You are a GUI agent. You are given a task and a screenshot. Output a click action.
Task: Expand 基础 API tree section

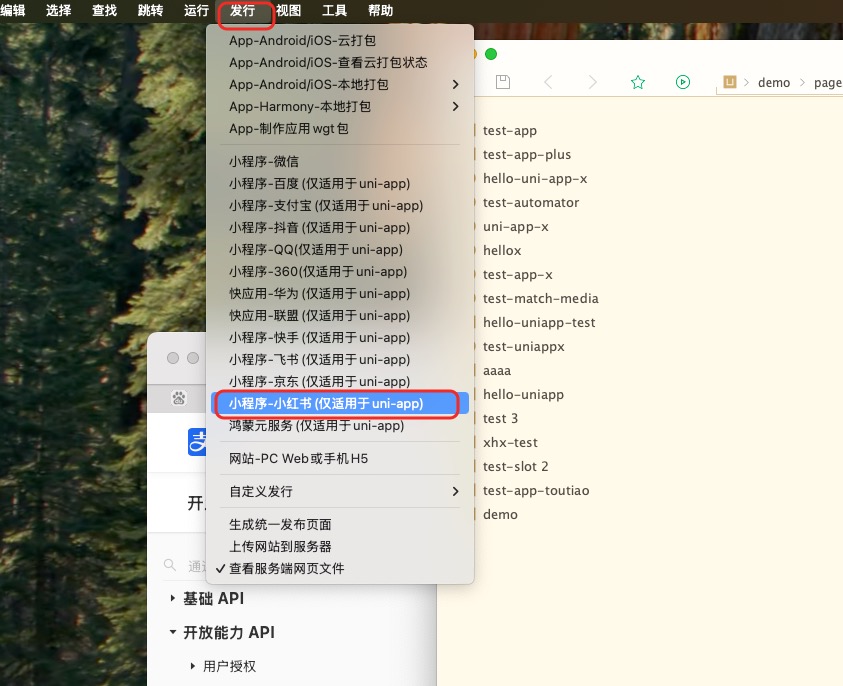(173, 598)
